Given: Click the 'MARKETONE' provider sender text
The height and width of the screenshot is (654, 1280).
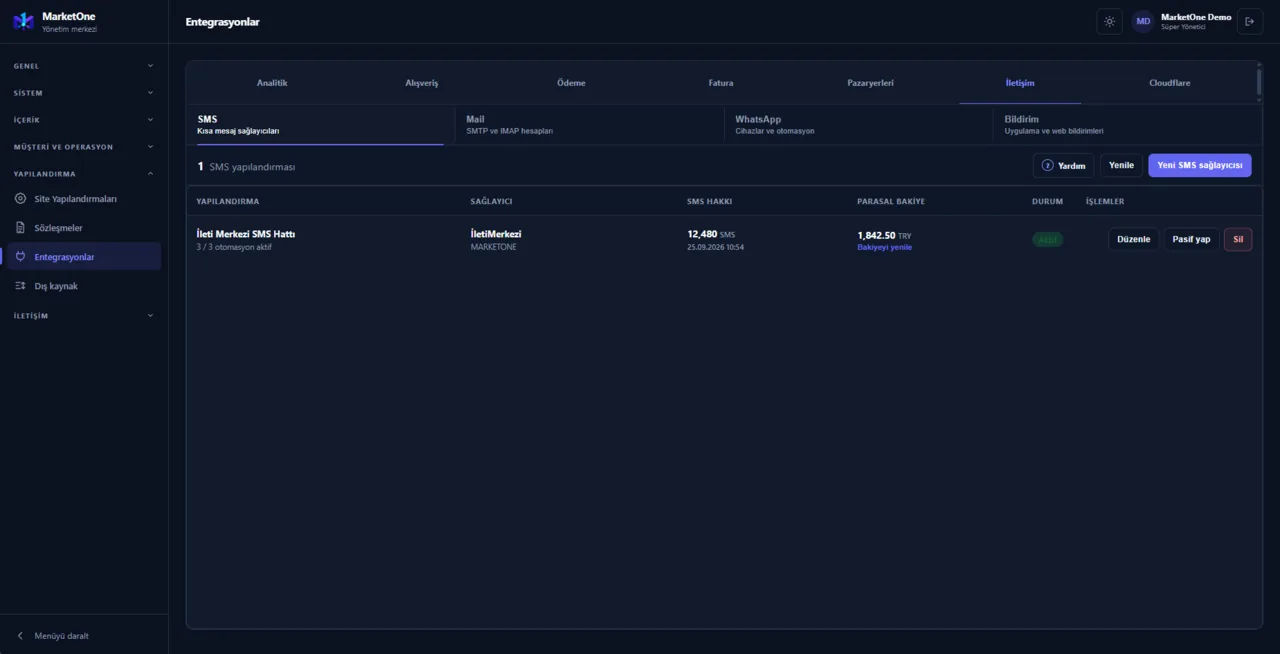Looking at the screenshot, I should click(494, 247).
